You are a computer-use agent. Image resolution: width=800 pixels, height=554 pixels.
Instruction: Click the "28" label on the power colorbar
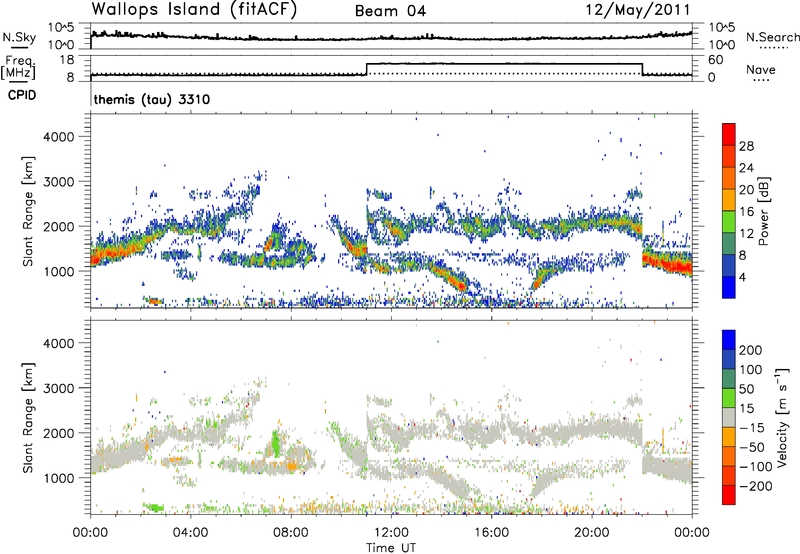click(x=746, y=146)
